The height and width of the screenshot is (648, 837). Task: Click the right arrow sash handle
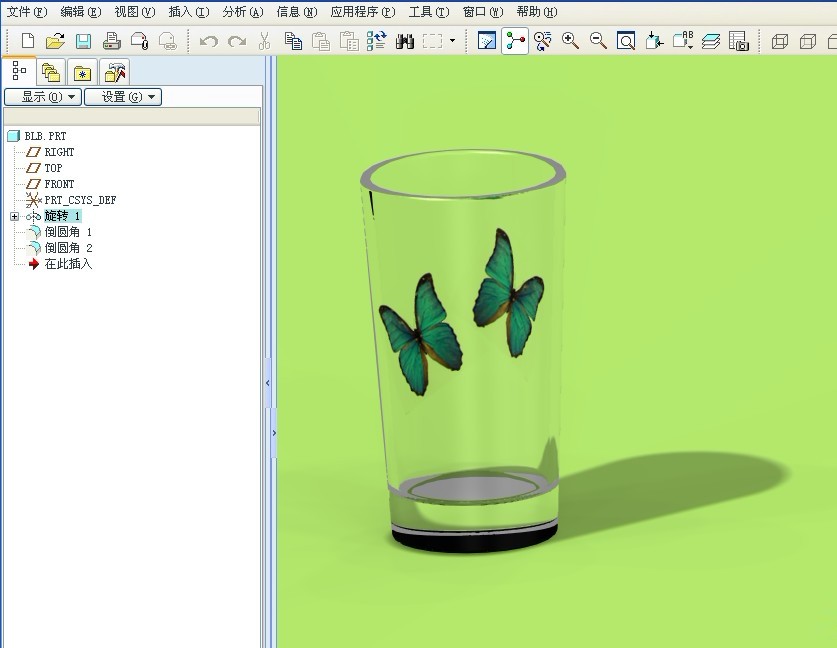[274, 433]
